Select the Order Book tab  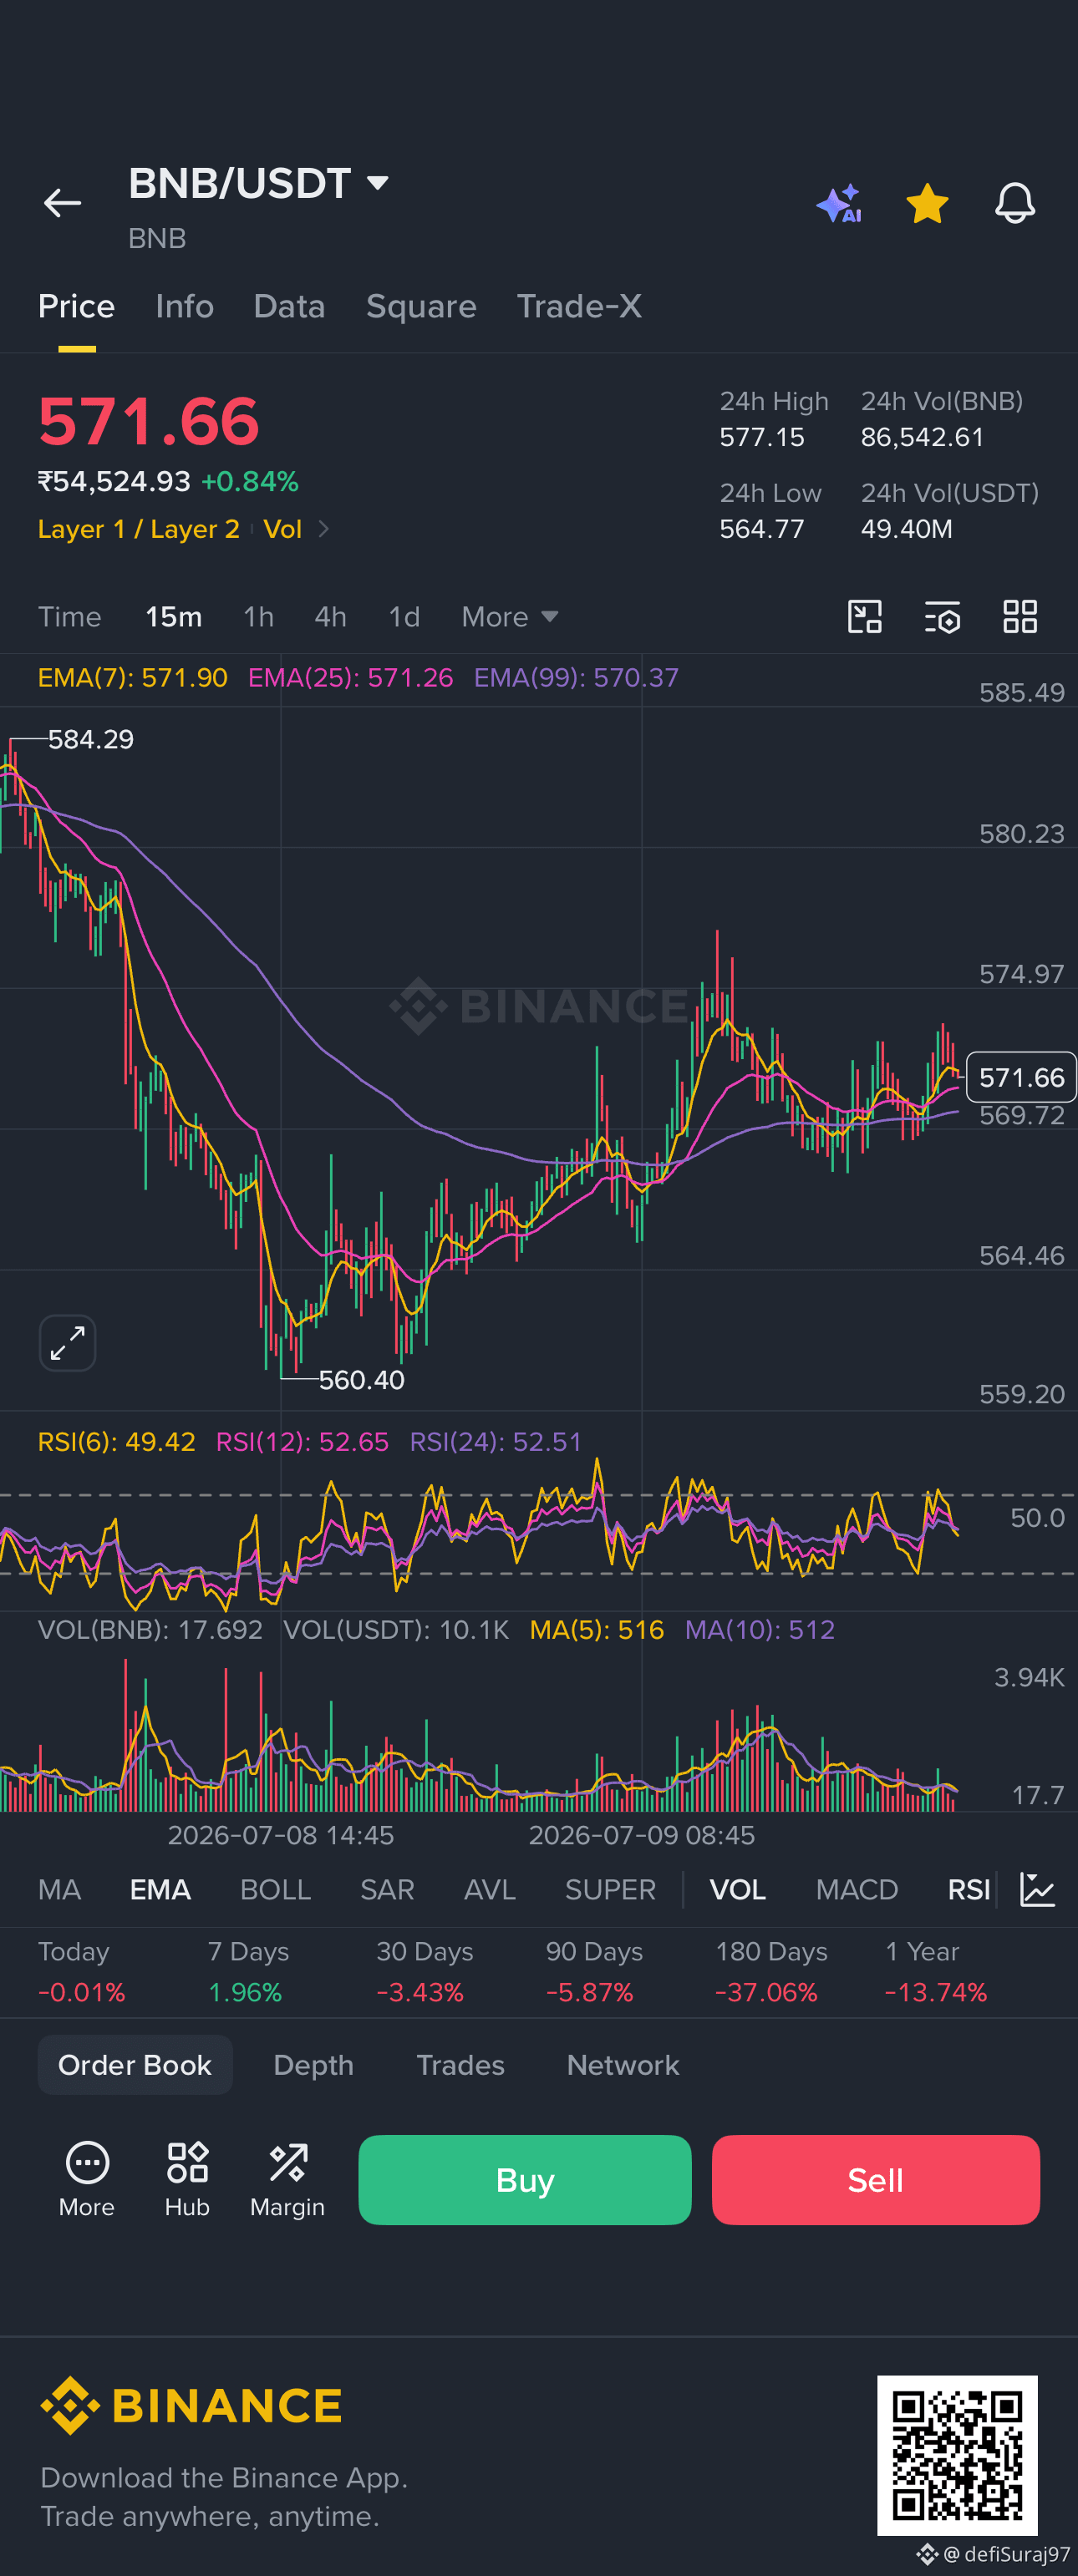pyautogui.click(x=135, y=2065)
